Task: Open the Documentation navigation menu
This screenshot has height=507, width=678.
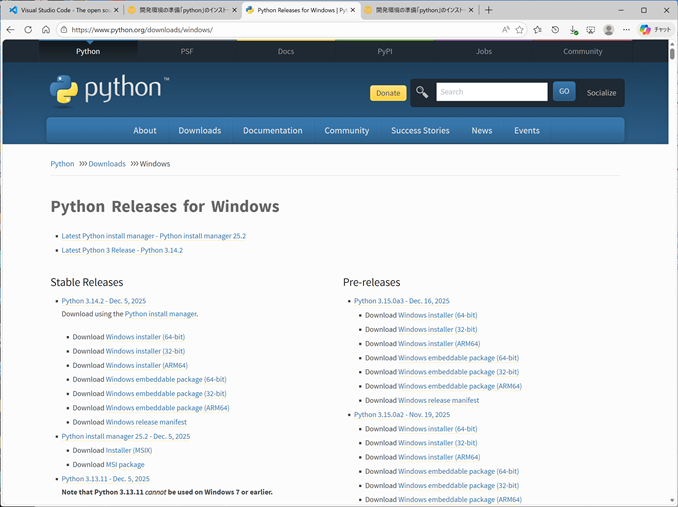Action: 272,130
